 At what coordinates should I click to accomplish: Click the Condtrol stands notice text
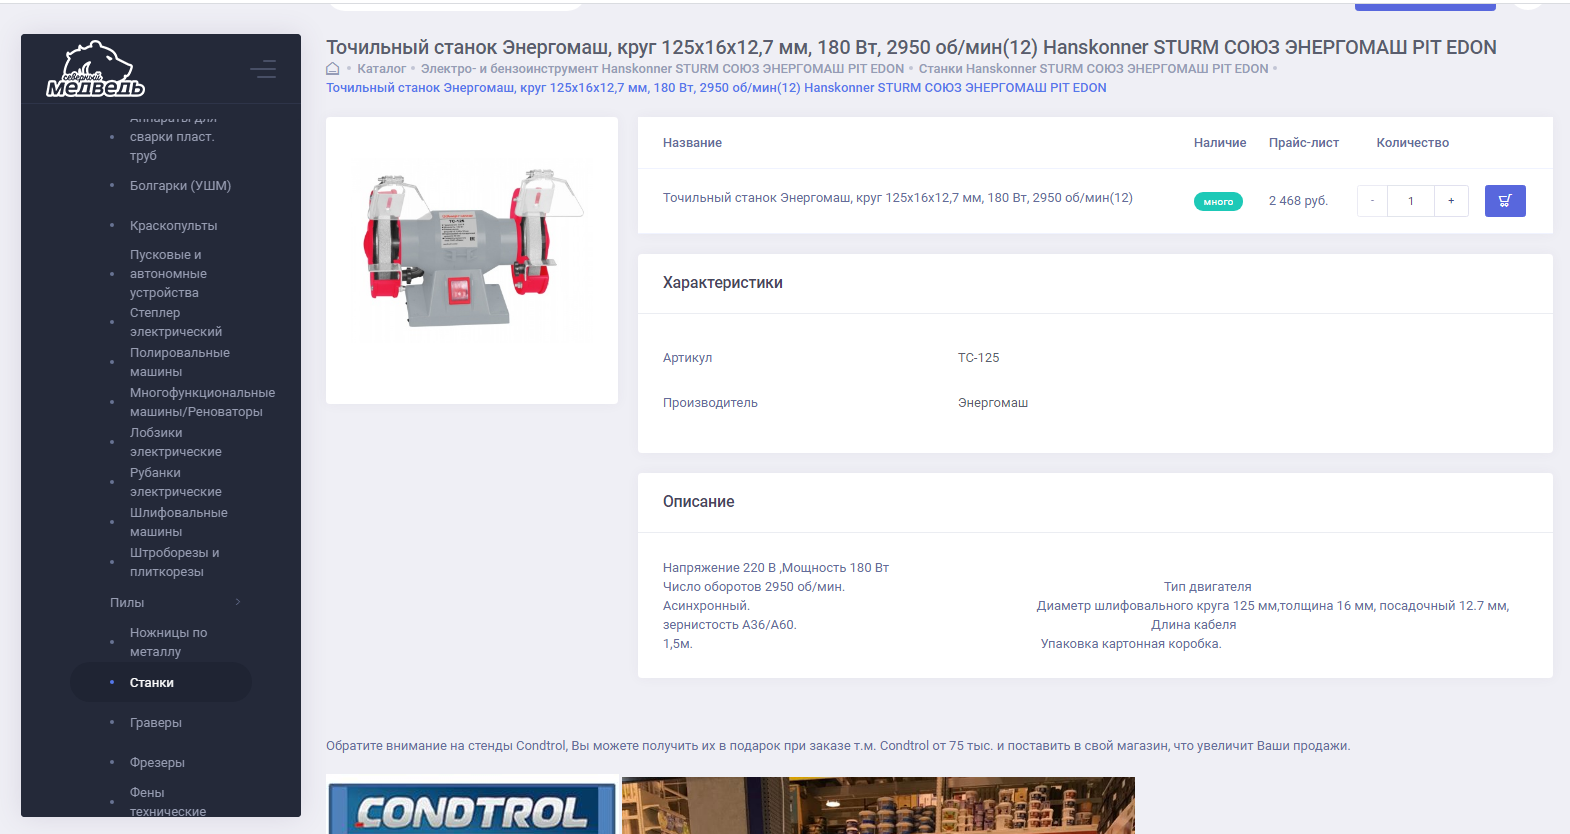(838, 746)
